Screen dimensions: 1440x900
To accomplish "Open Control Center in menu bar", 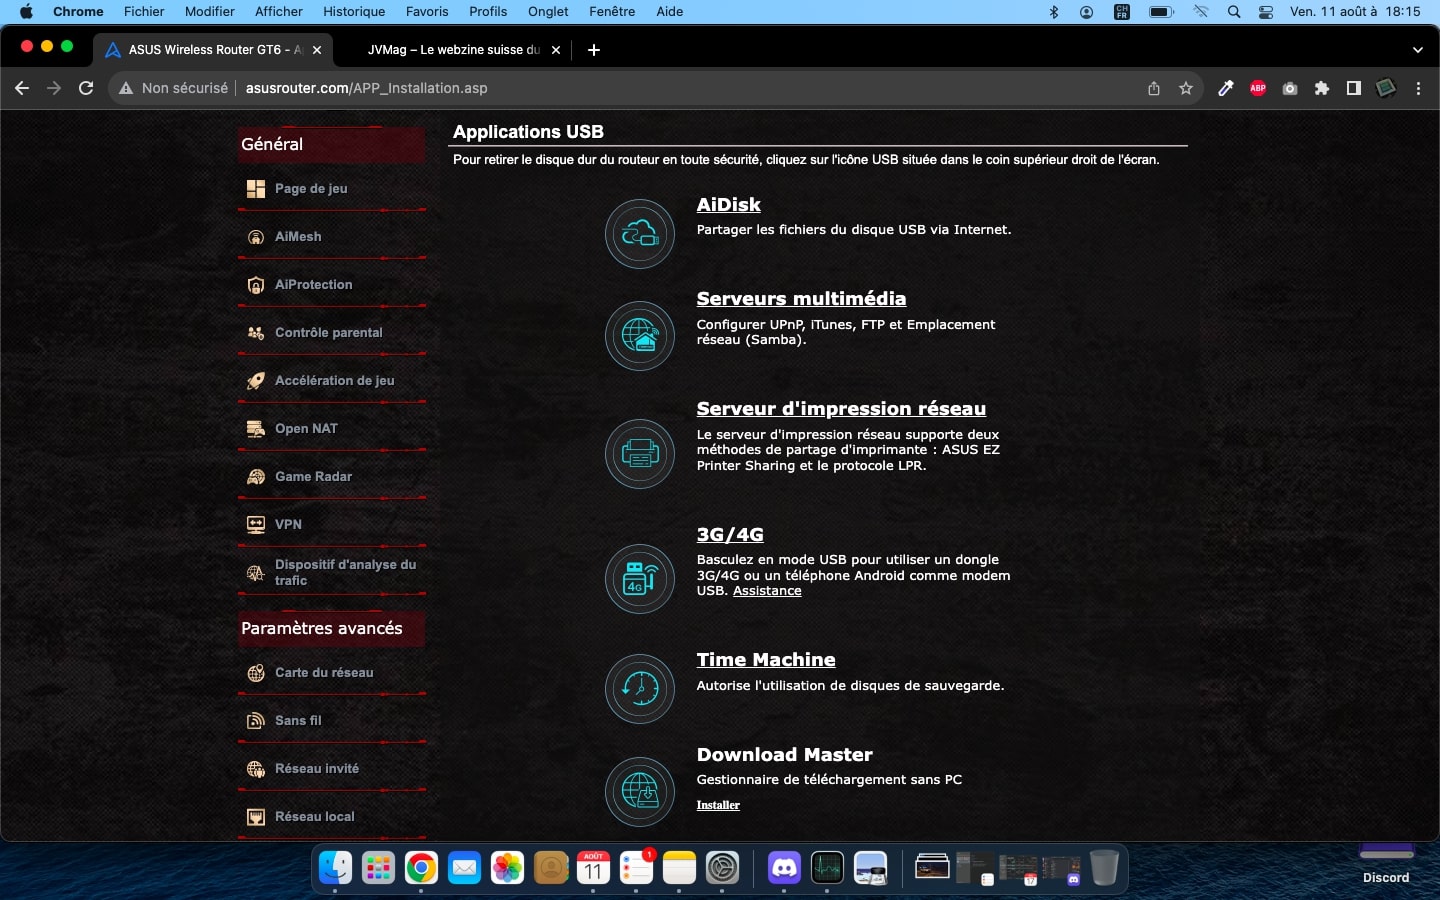I will 1266,11.
